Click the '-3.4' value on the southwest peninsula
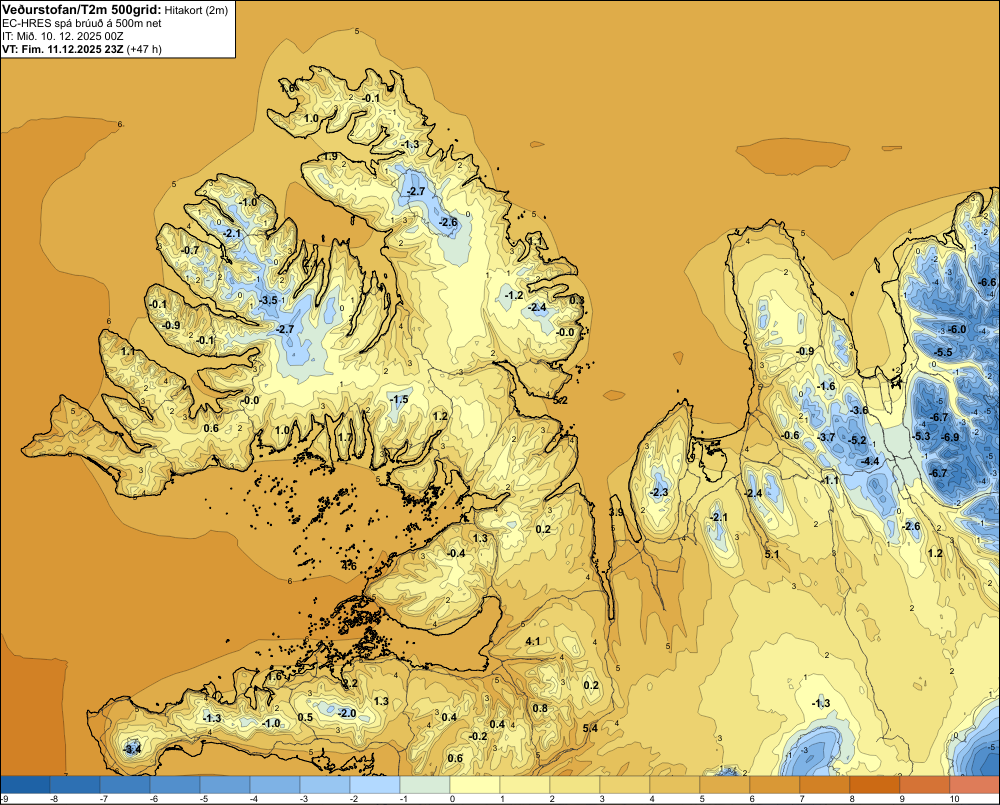1000x805 pixels. click(x=132, y=749)
